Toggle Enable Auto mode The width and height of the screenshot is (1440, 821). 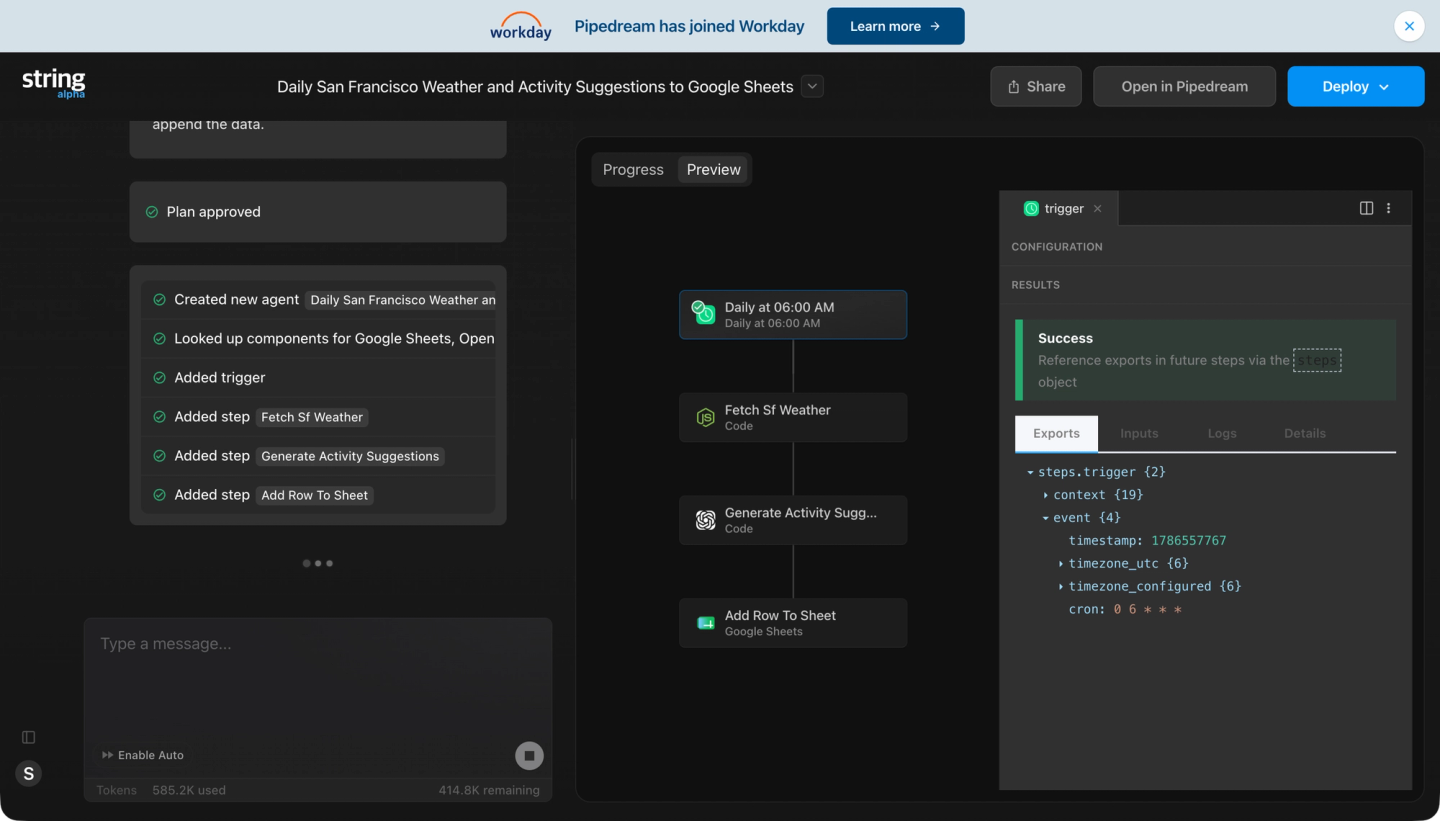tap(143, 755)
